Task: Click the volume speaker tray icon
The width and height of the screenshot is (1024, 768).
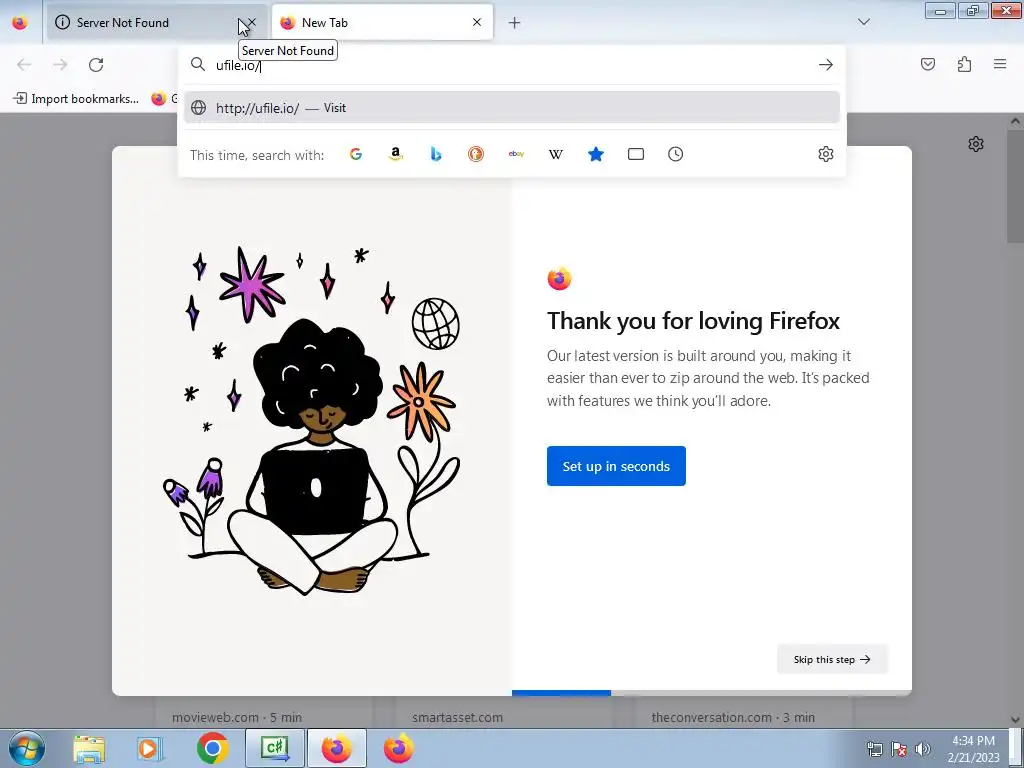Action: coord(923,749)
